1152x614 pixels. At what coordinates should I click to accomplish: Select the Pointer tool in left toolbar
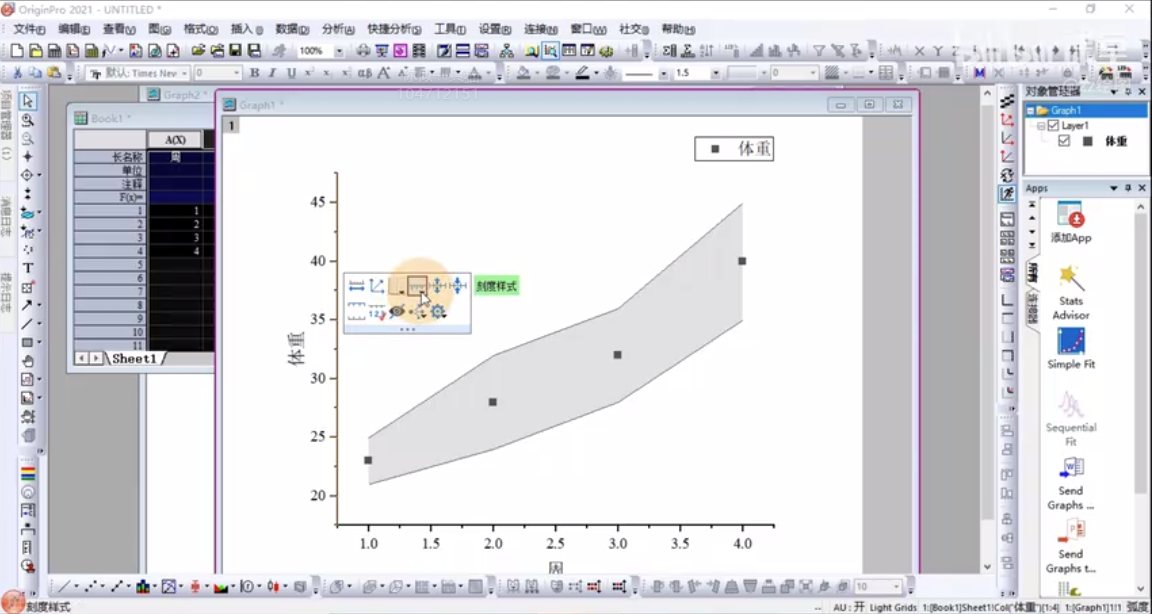pyautogui.click(x=27, y=101)
